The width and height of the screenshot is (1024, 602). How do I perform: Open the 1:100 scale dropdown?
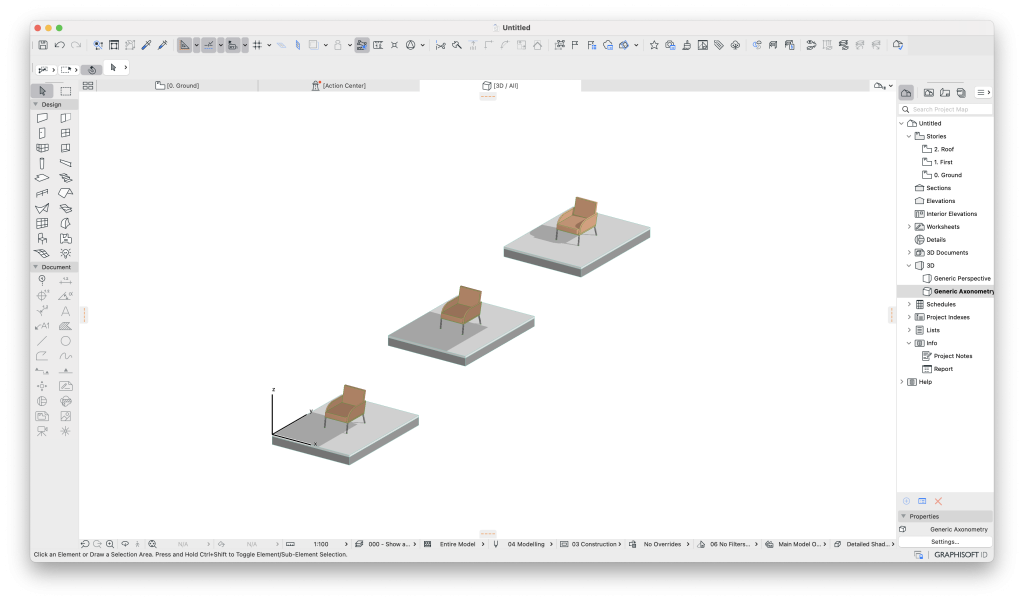321,544
